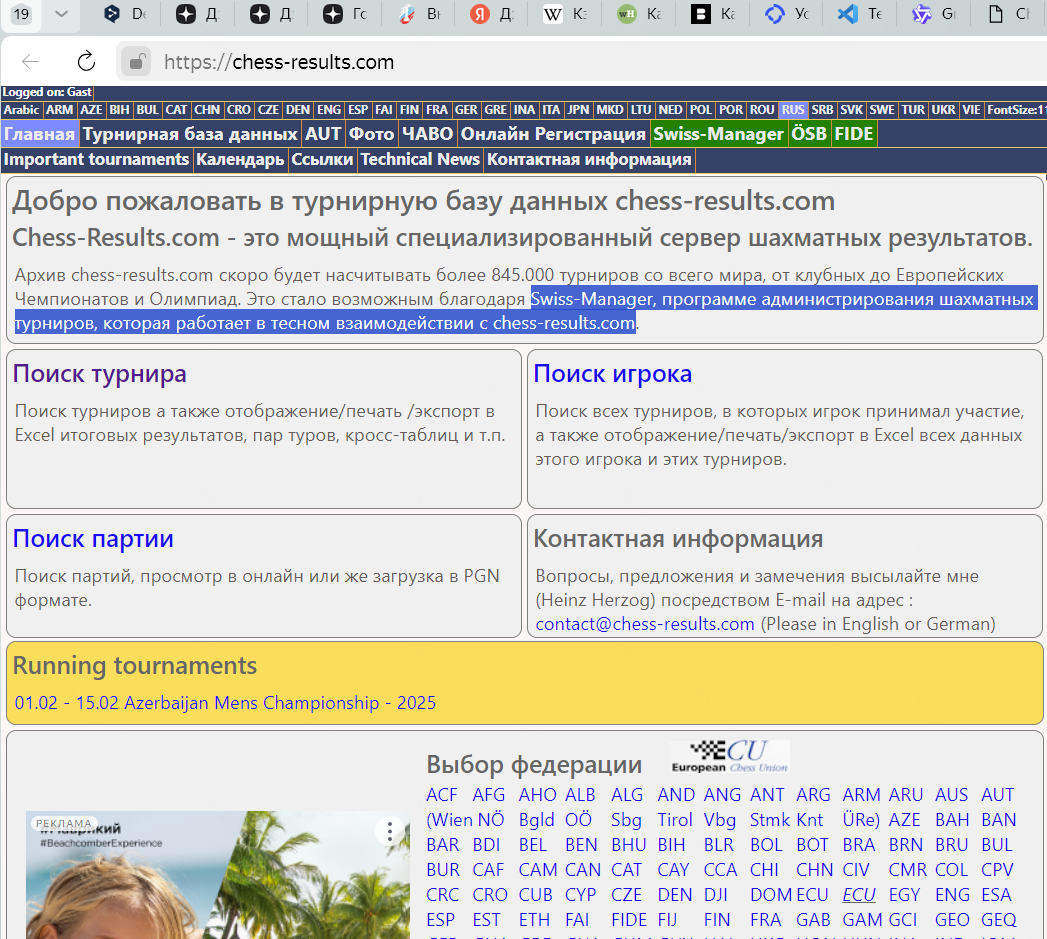
Task: Select the italic ECU federation link
Action: 859,894
